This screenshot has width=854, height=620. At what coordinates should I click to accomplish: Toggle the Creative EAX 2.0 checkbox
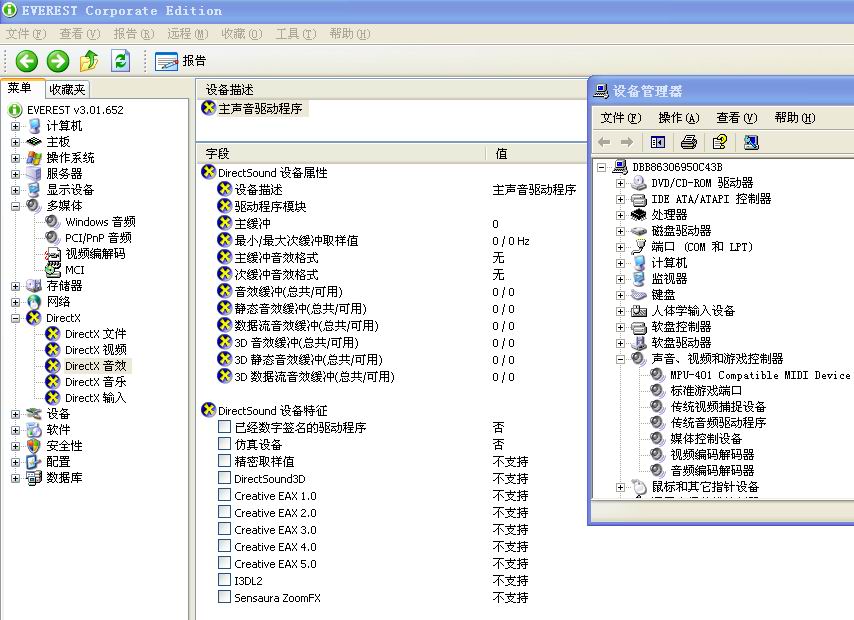[225, 513]
